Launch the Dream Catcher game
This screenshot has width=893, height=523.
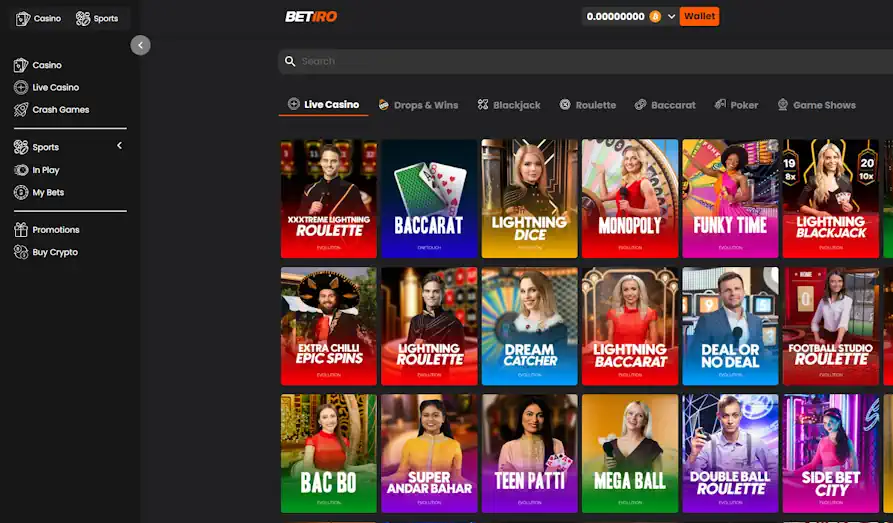coord(530,326)
